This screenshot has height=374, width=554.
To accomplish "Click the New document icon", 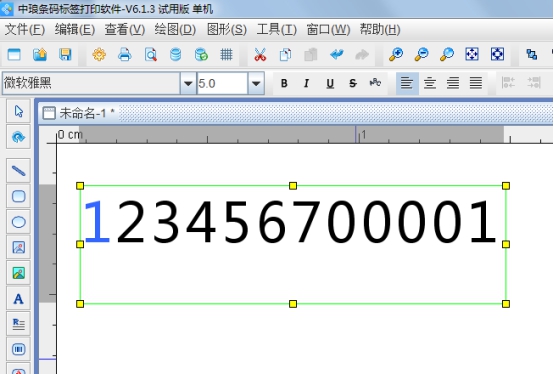I will (14, 55).
